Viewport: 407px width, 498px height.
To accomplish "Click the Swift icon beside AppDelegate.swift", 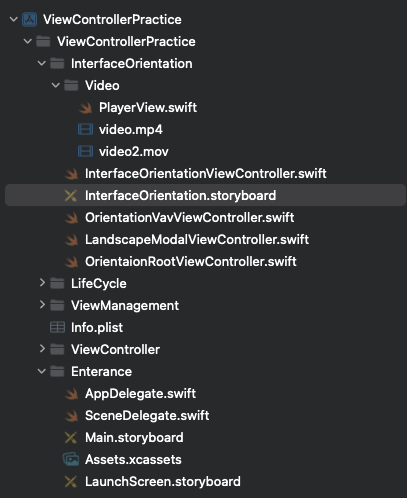I will [x=71, y=394].
